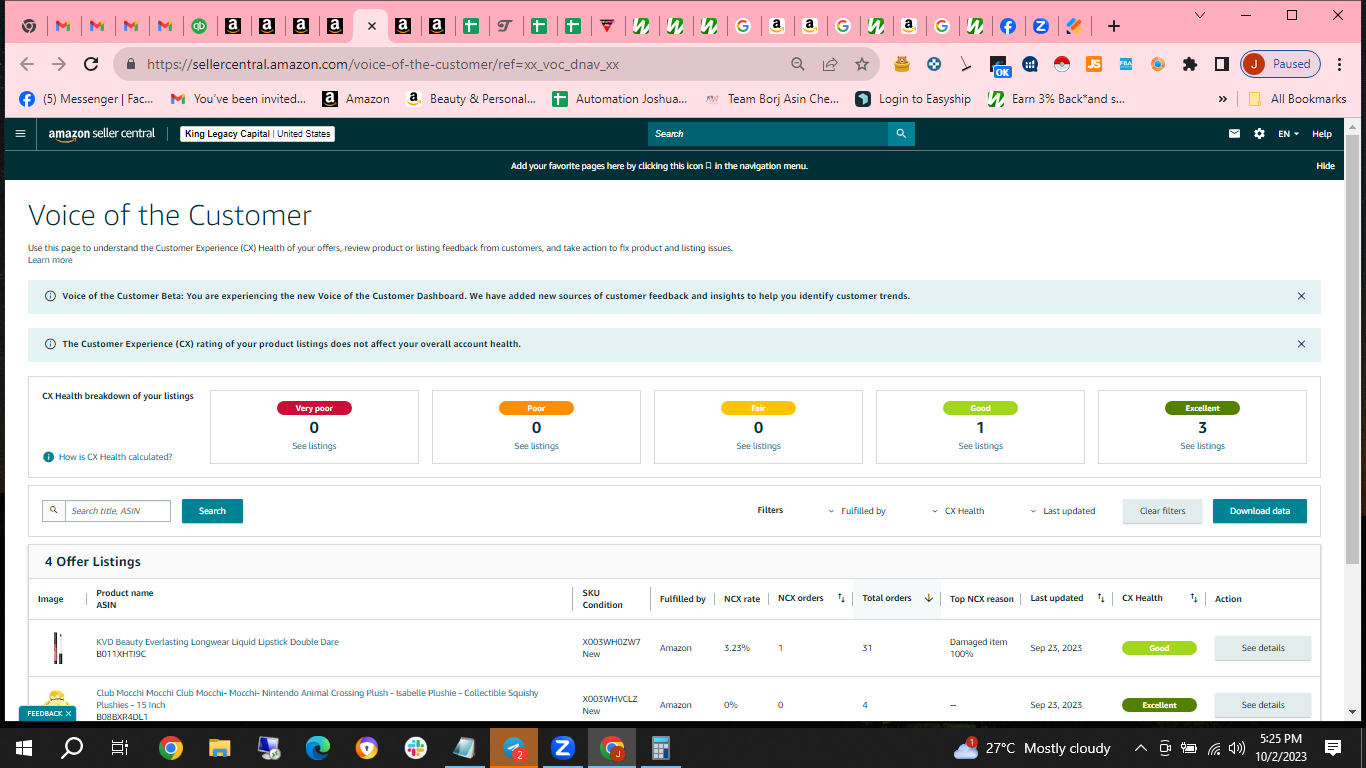Switch to the Zoom browser tab

(x=1041, y=26)
